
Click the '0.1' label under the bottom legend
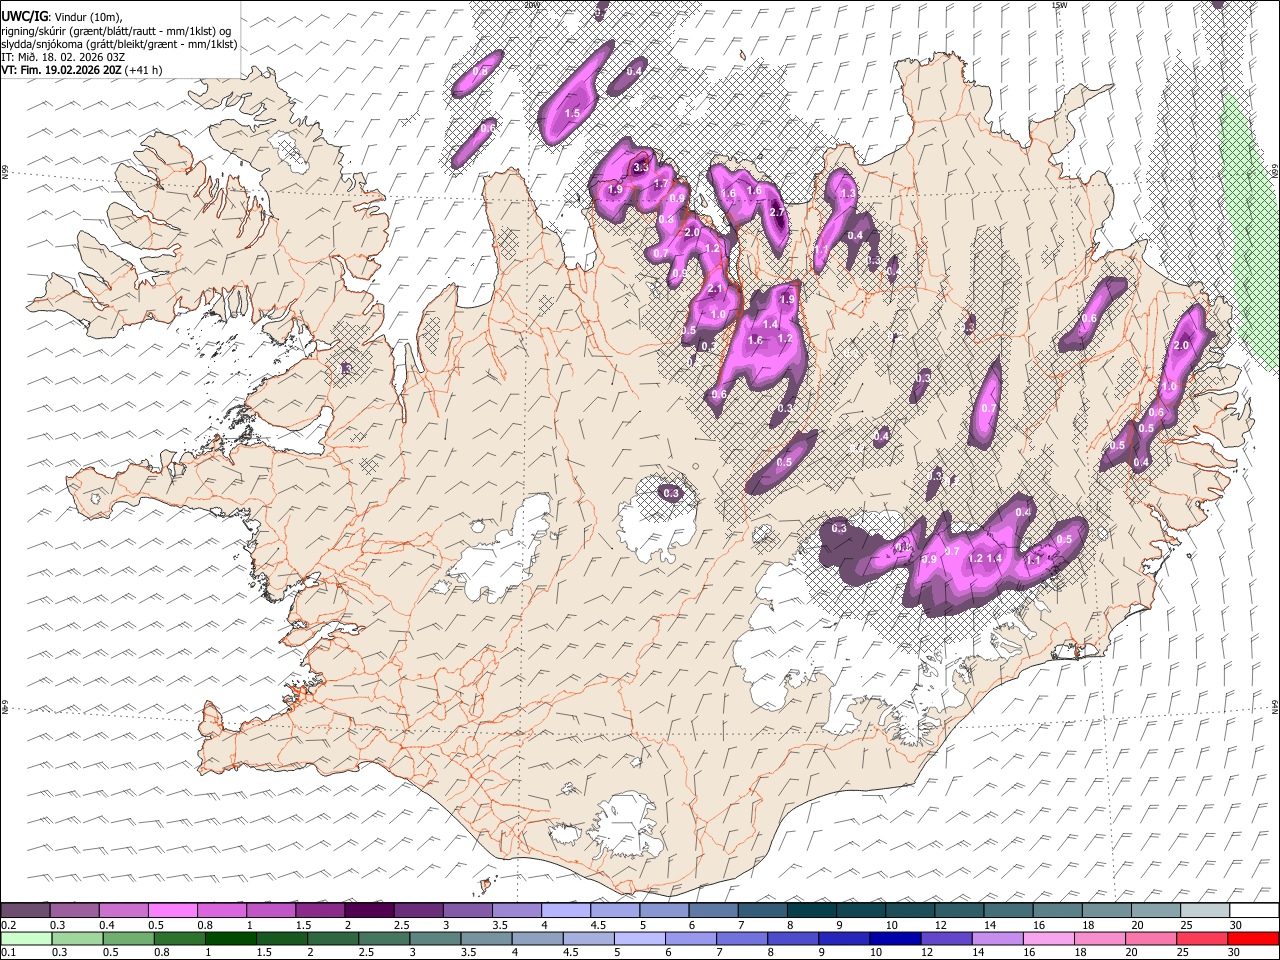click(x=7, y=953)
